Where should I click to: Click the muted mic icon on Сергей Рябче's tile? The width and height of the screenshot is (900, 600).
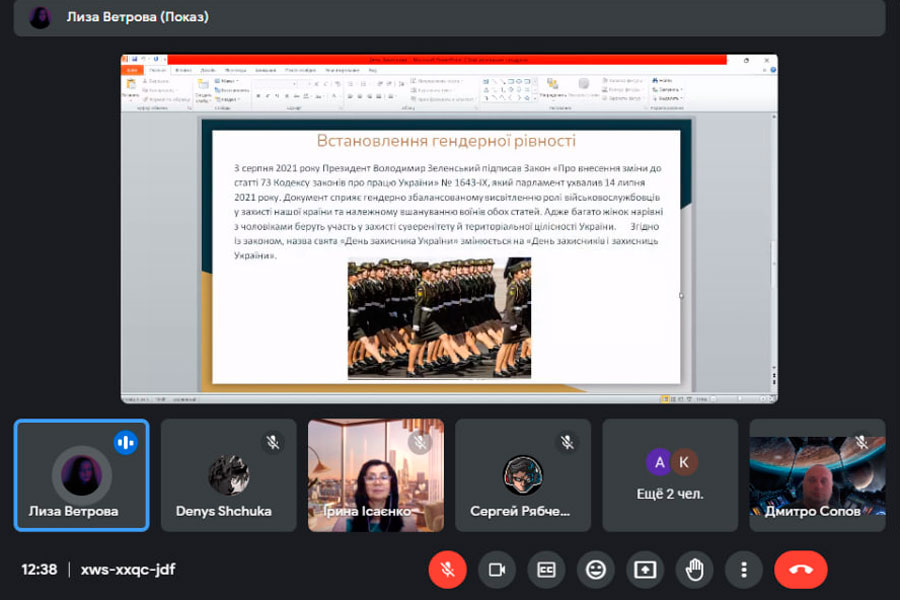coord(566,442)
